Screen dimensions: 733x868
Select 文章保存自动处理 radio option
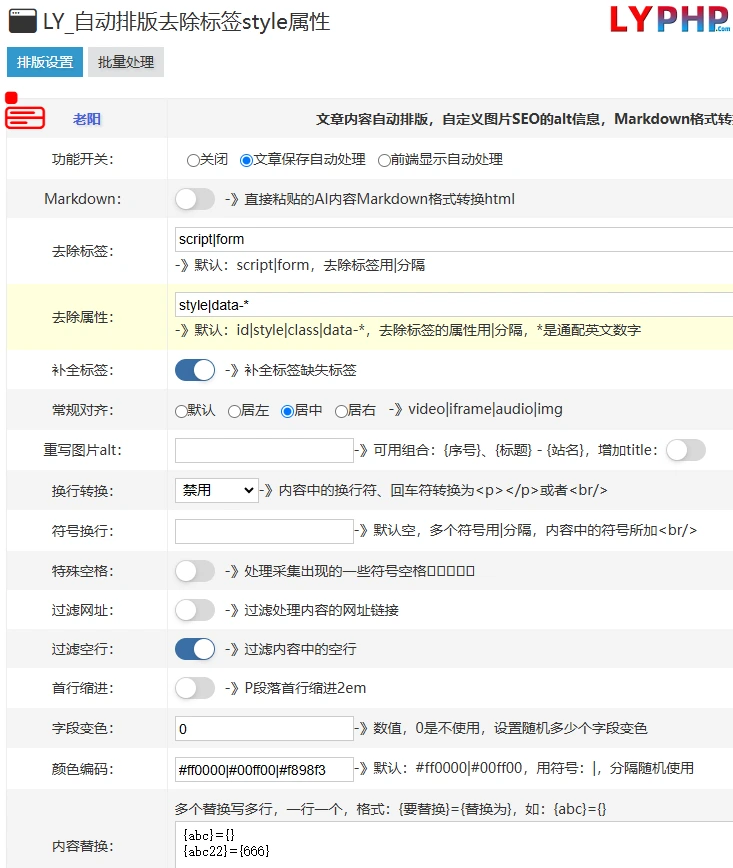[x=246, y=161]
